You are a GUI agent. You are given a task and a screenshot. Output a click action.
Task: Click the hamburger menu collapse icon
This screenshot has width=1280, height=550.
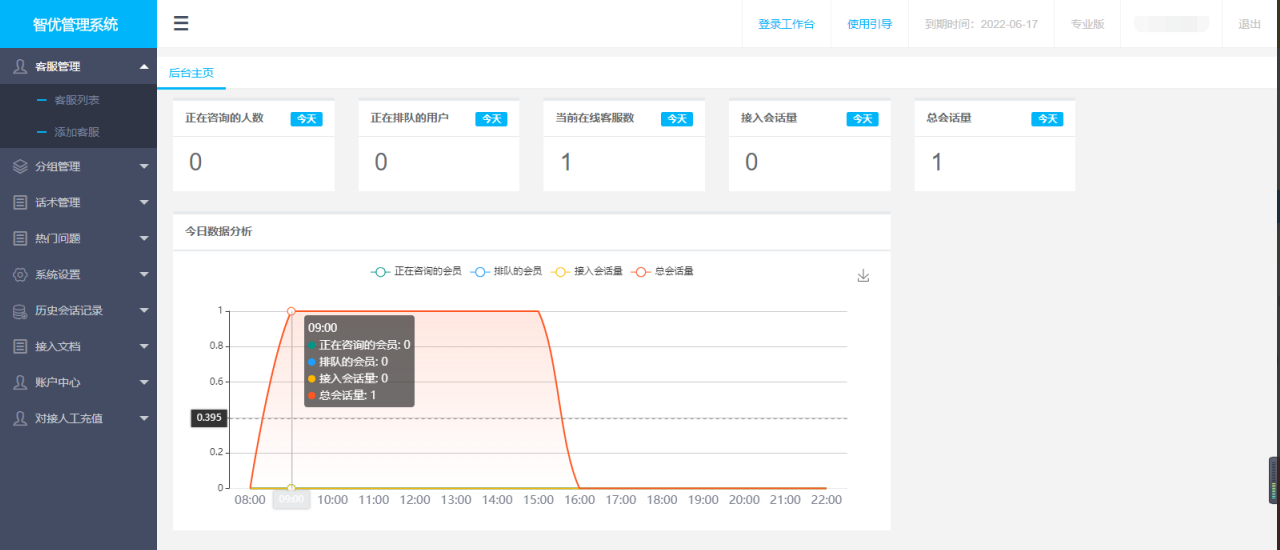click(x=181, y=24)
